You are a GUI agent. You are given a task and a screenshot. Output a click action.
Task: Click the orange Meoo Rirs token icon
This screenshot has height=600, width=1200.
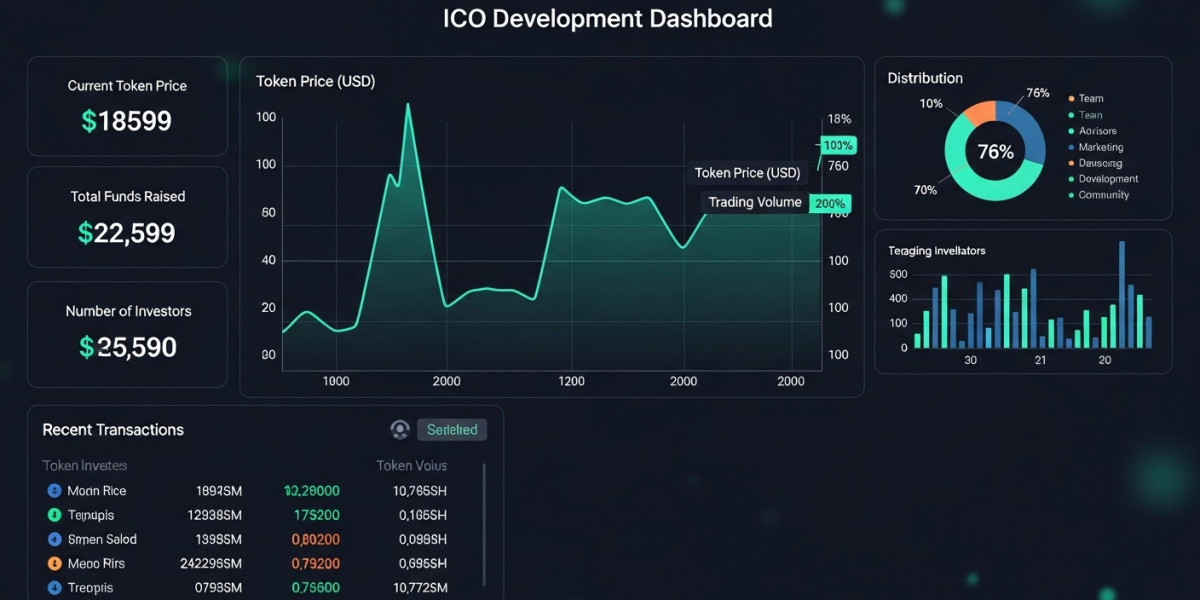(52, 562)
